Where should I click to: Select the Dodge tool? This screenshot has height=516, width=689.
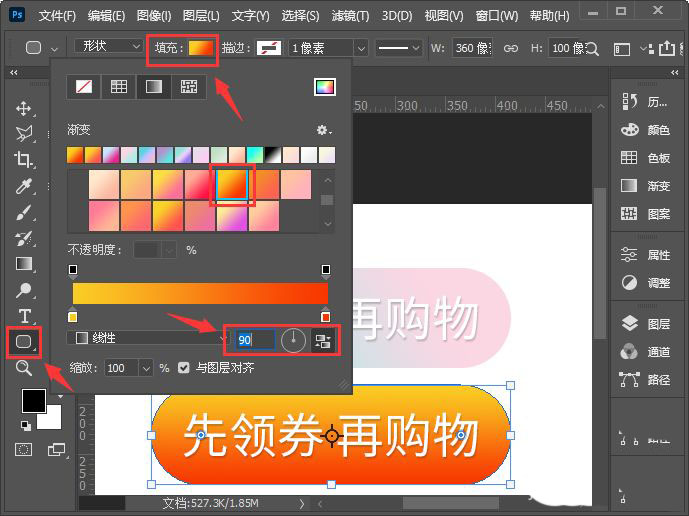24,290
